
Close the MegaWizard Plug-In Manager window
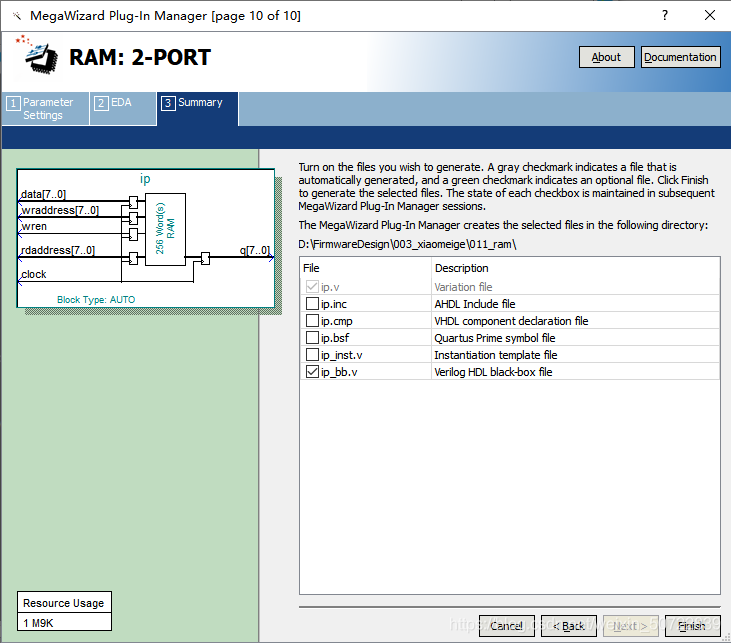(710, 15)
